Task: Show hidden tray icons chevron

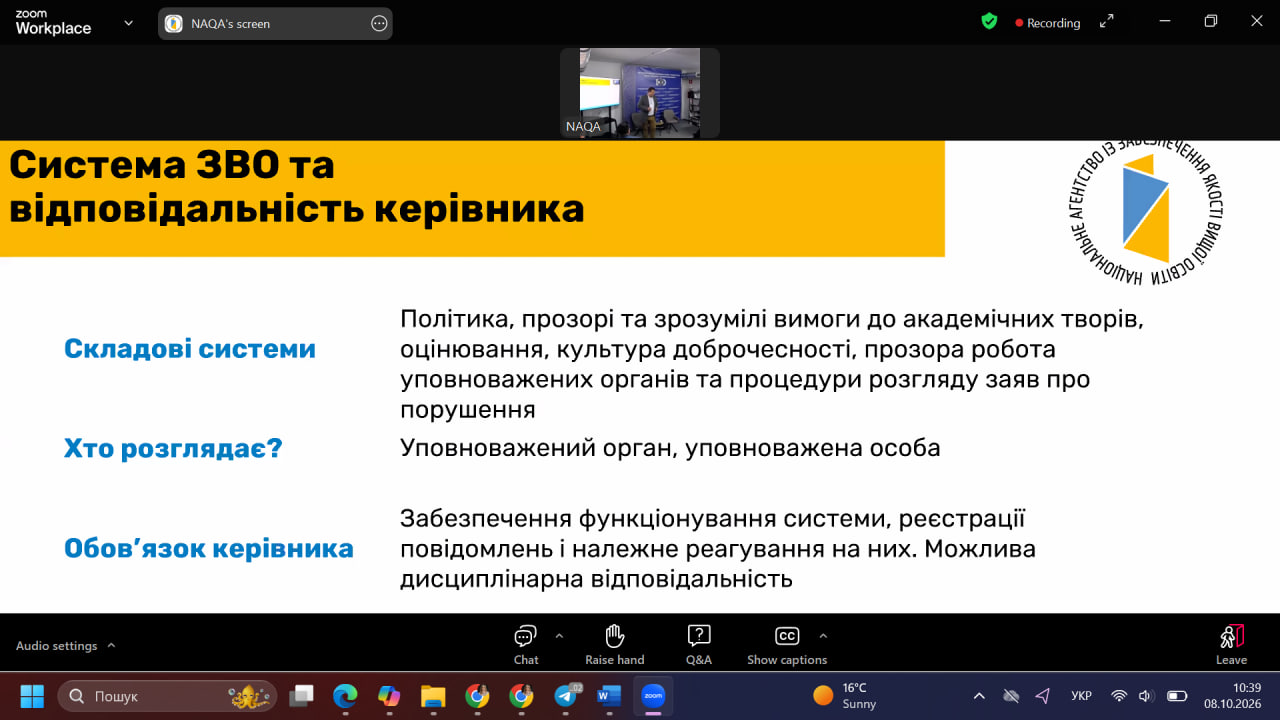Action: point(979,696)
